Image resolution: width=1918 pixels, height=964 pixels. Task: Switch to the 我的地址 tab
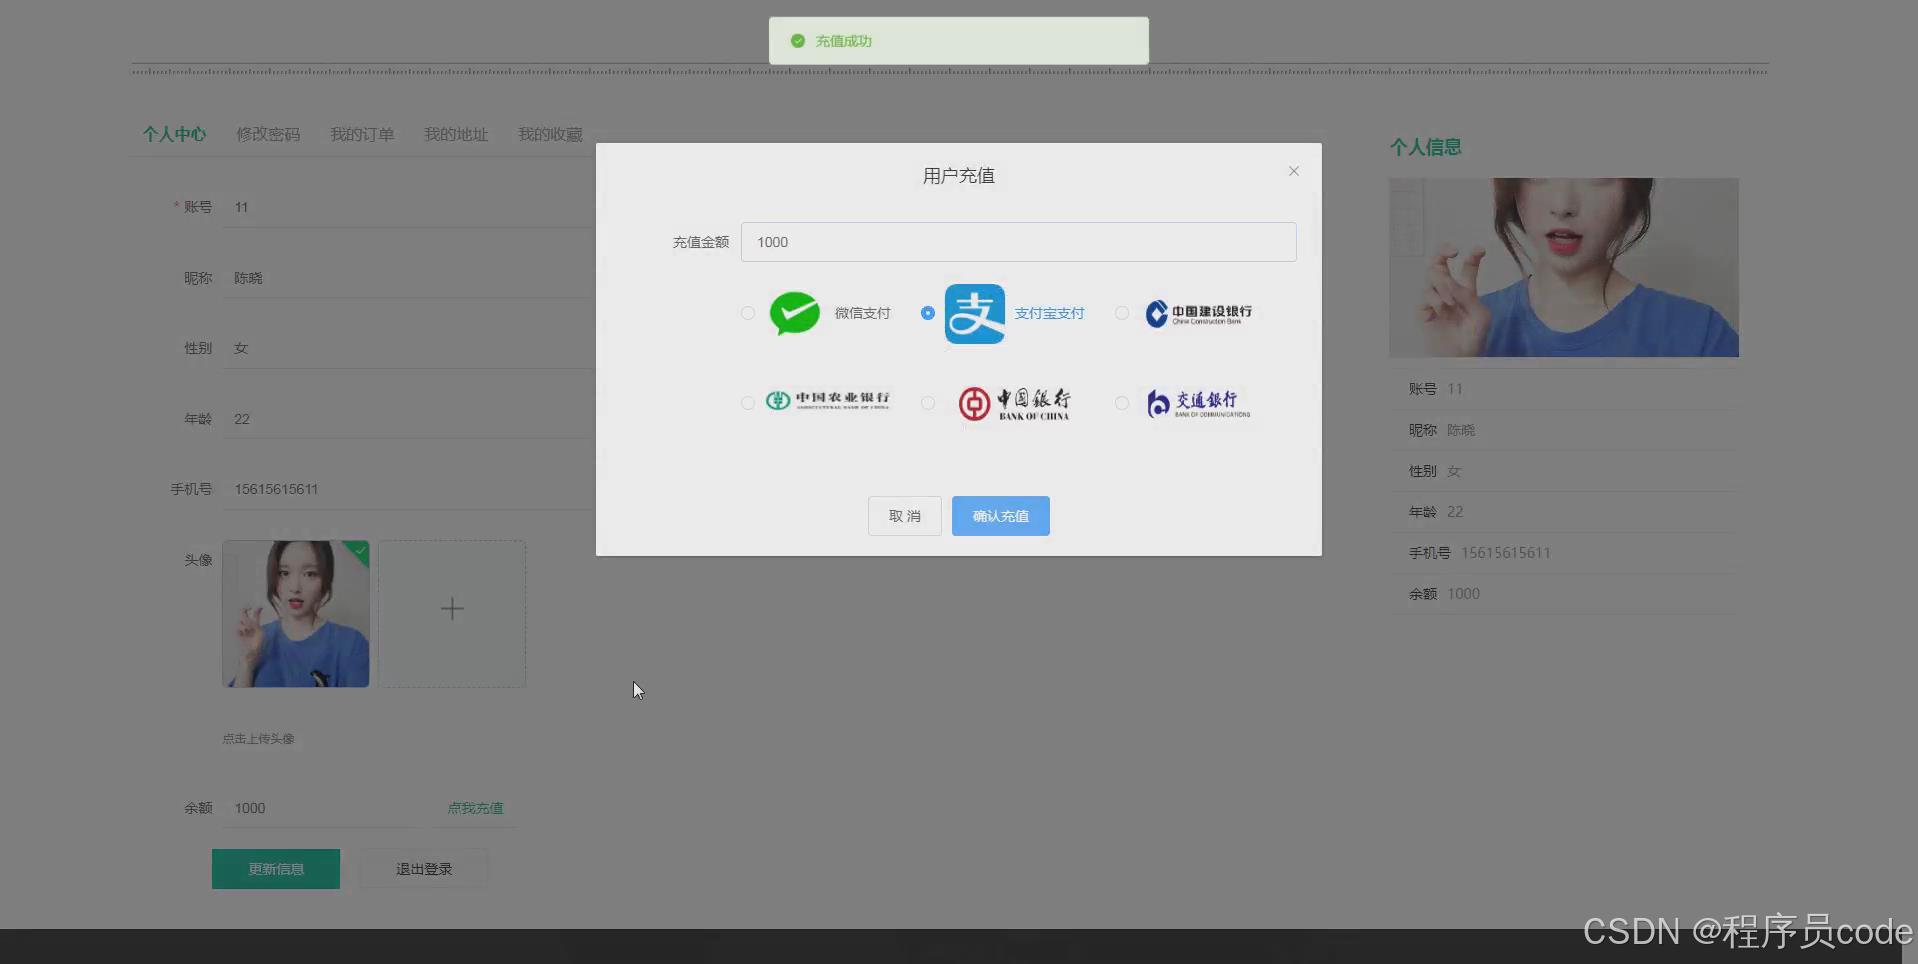tap(455, 133)
